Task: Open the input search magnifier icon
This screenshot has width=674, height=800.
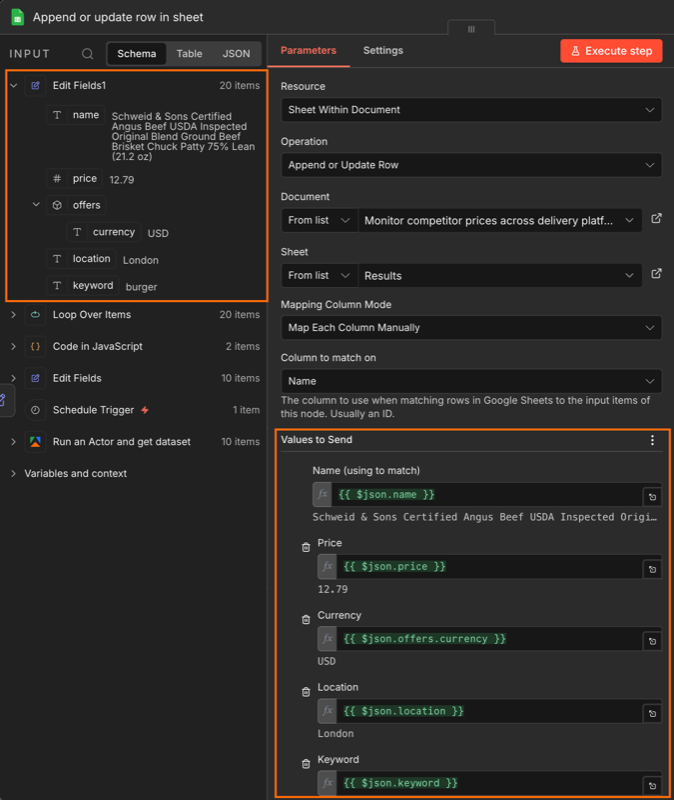Action: [x=88, y=54]
